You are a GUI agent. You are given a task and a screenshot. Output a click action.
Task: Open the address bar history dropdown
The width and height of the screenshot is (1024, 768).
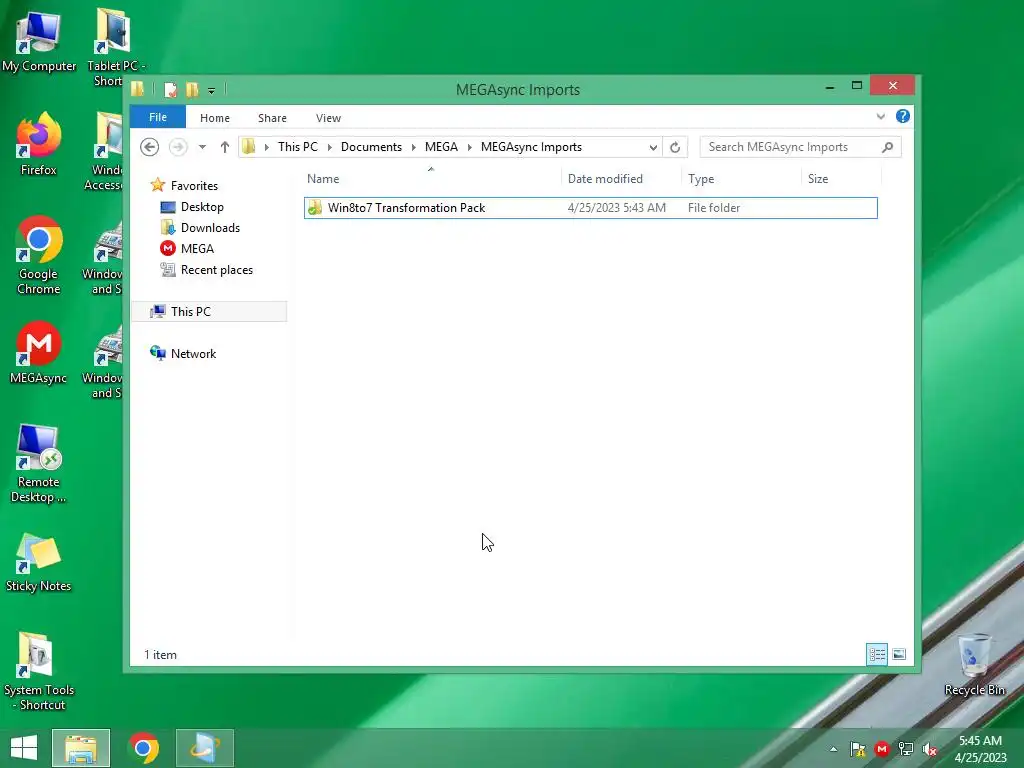652,147
